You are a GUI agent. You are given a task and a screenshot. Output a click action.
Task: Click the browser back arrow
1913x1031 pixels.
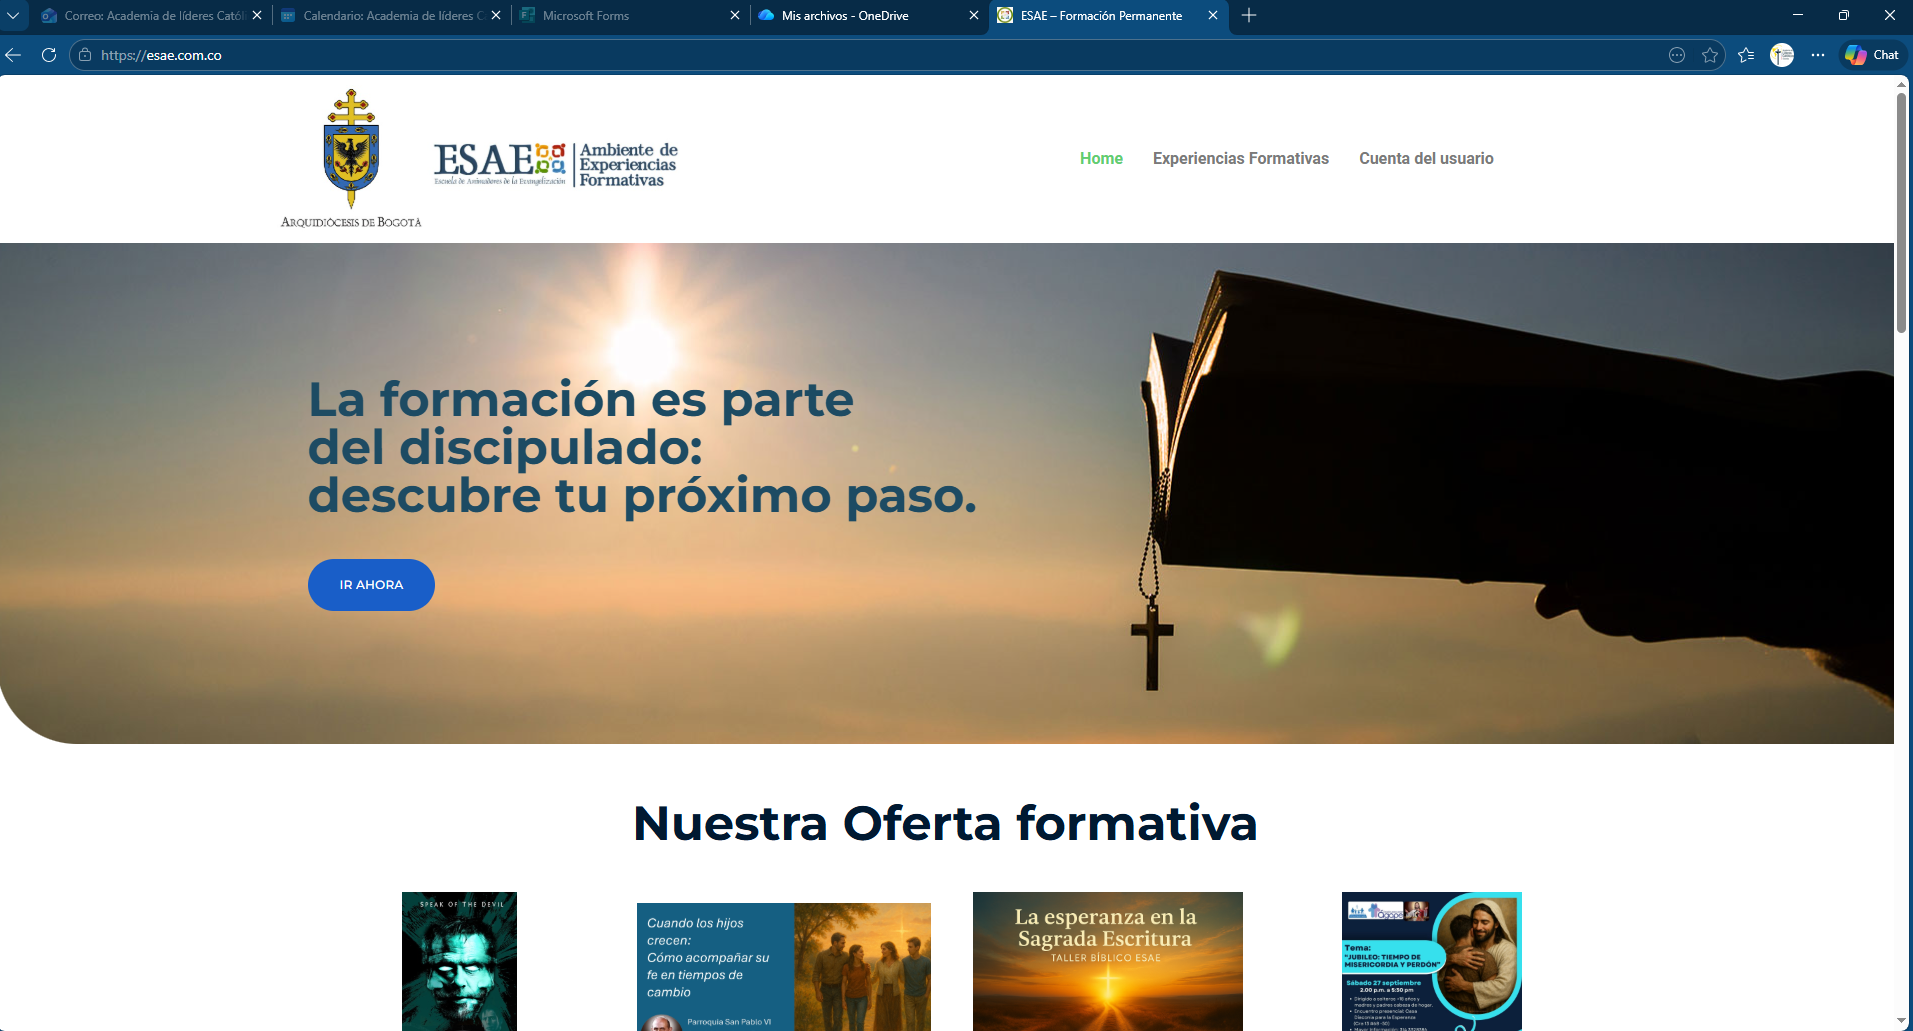pyautogui.click(x=13, y=55)
